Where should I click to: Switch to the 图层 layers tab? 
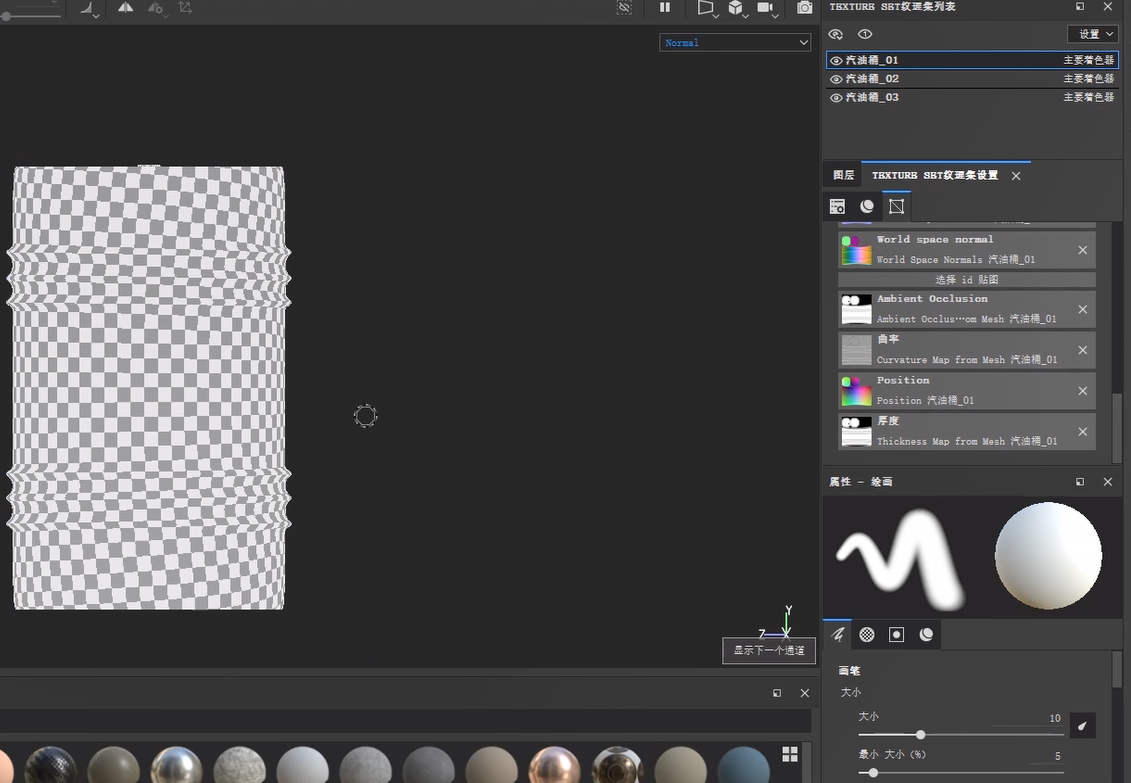pos(844,175)
